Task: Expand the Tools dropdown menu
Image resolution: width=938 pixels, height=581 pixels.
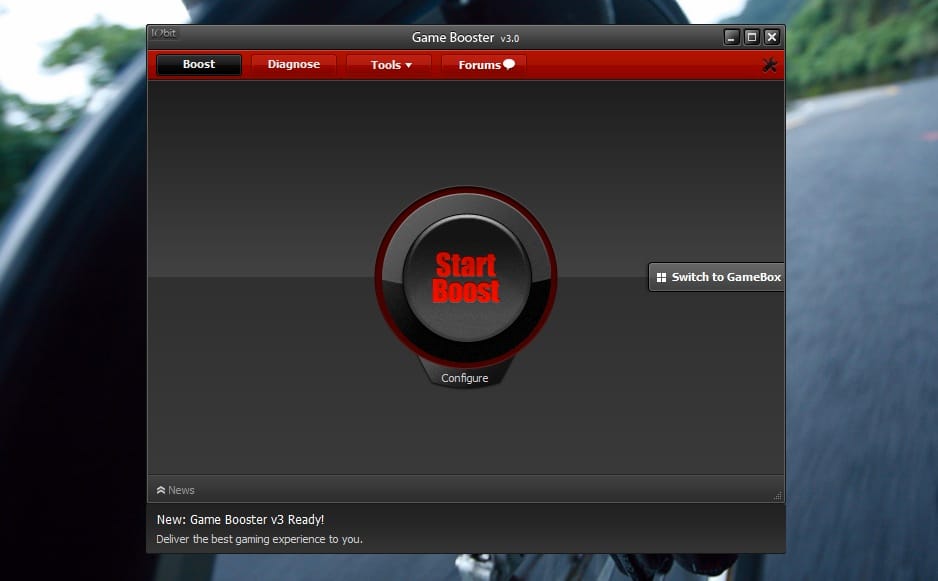Action: click(x=389, y=65)
